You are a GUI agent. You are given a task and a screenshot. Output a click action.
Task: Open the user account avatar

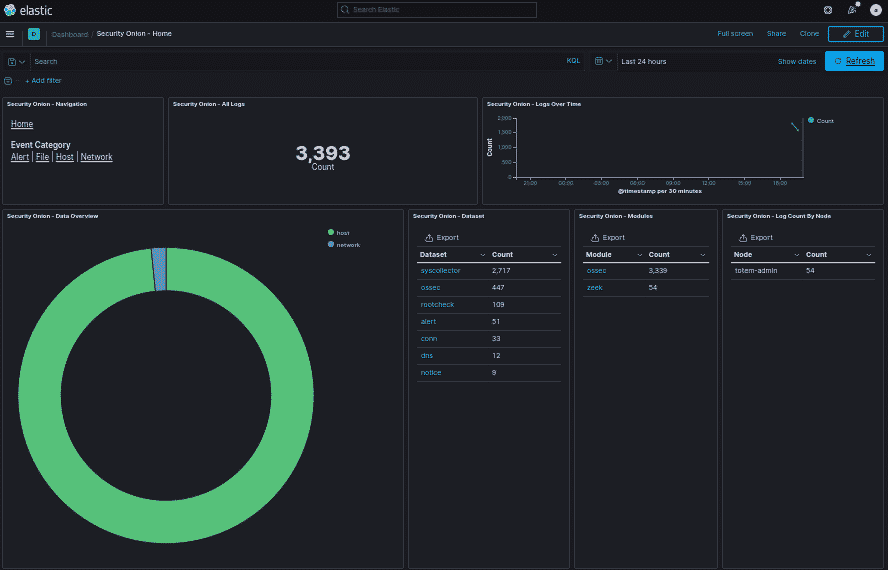coord(876,10)
